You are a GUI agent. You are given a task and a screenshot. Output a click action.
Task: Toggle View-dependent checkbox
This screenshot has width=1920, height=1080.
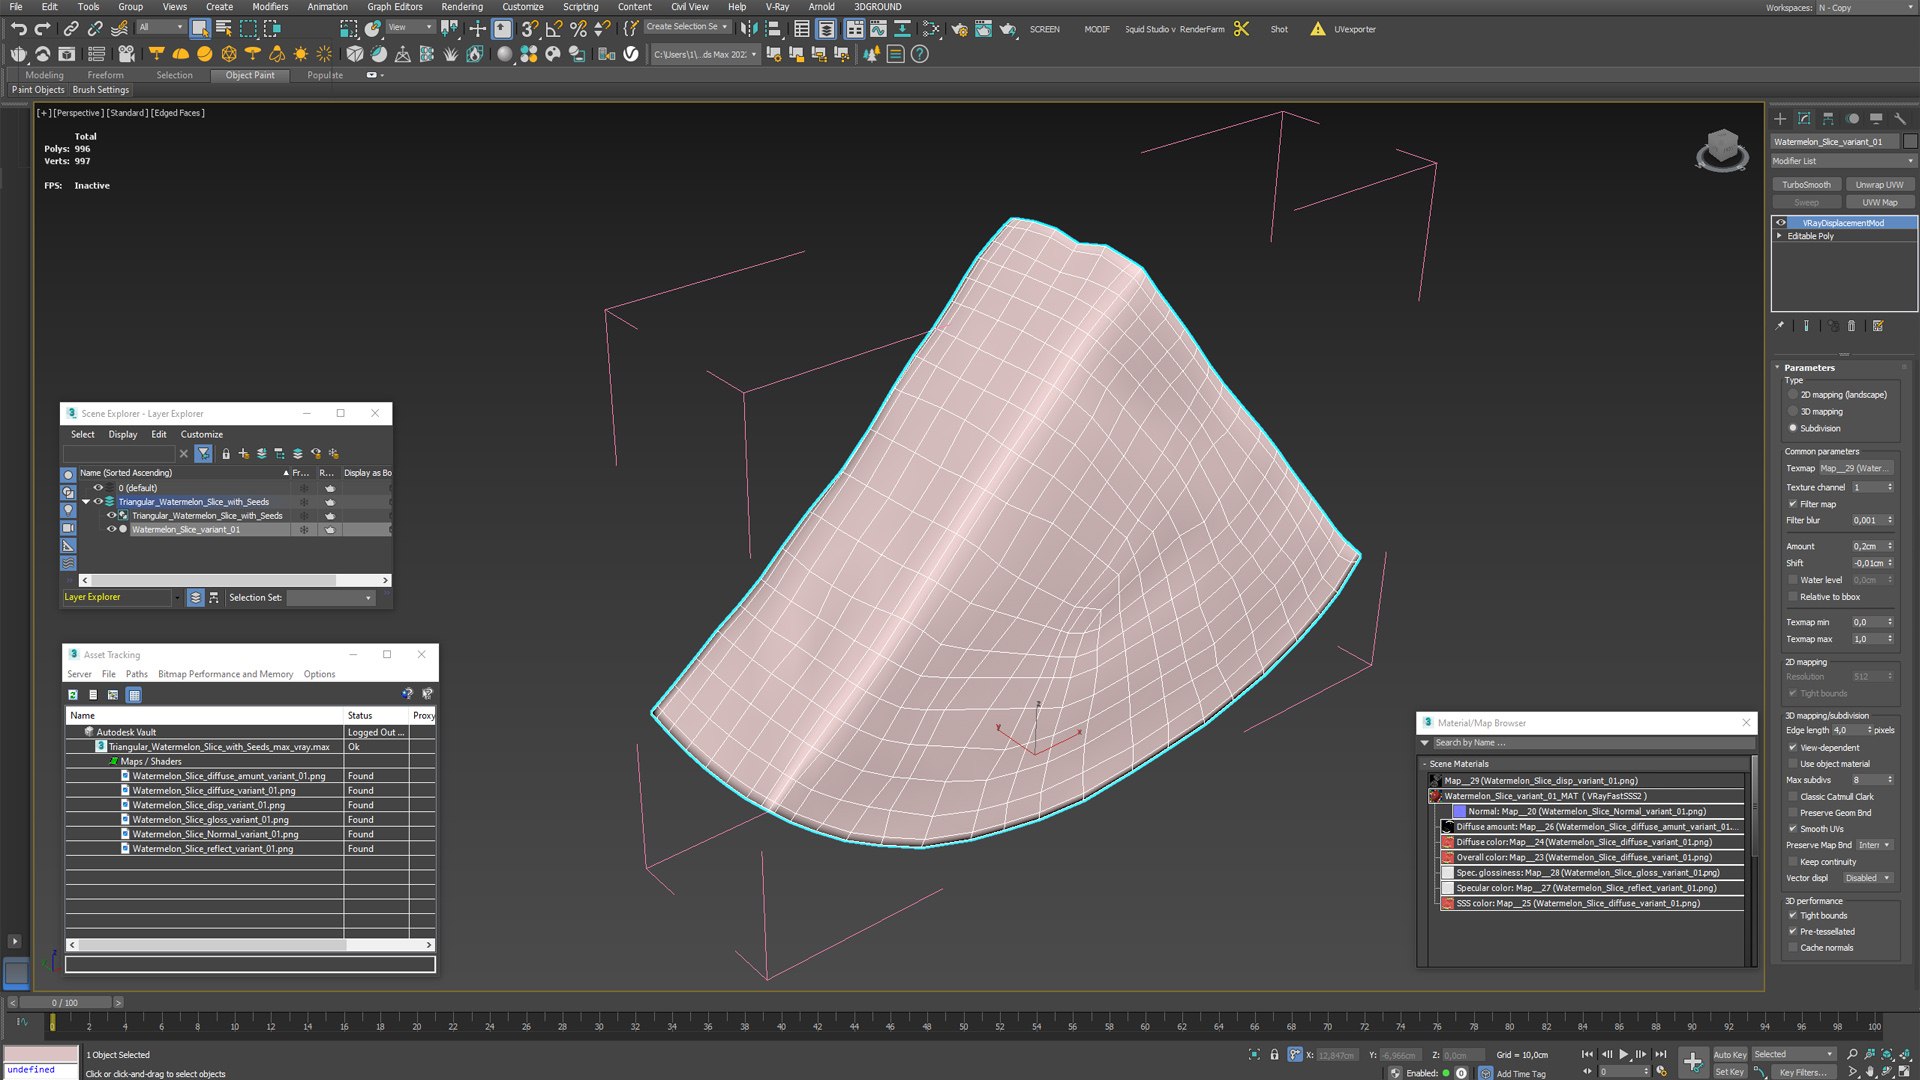1793,748
